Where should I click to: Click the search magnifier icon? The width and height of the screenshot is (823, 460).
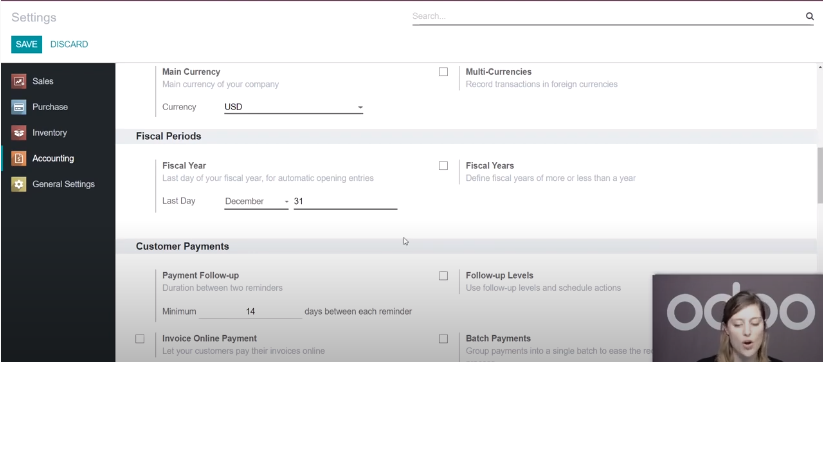pyautogui.click(x=809, y=17)
